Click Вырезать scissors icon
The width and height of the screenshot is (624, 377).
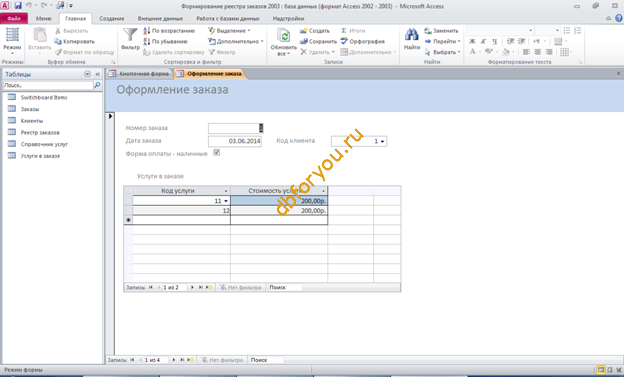point(57,31)
